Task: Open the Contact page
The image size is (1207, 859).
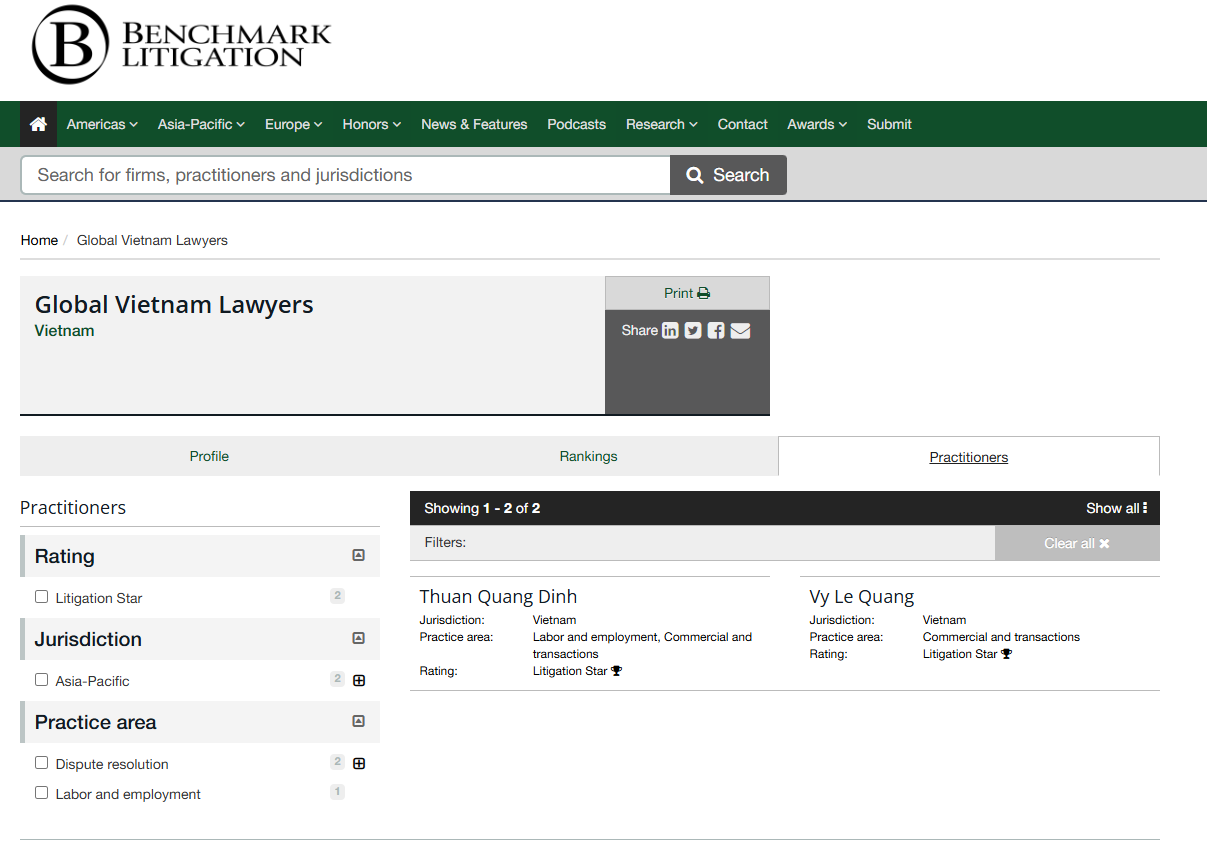Action: click(x=742, y=124)
